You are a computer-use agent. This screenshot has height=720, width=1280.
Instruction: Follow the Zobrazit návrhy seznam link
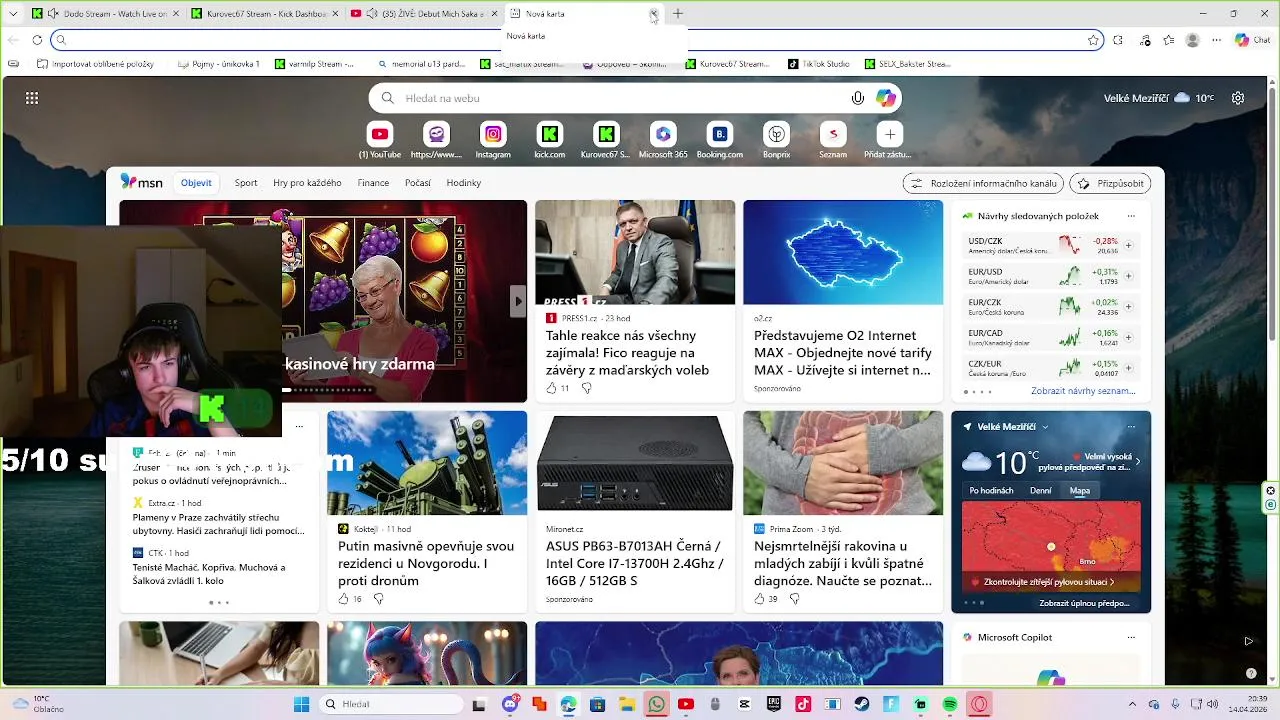coord(1083,391)
